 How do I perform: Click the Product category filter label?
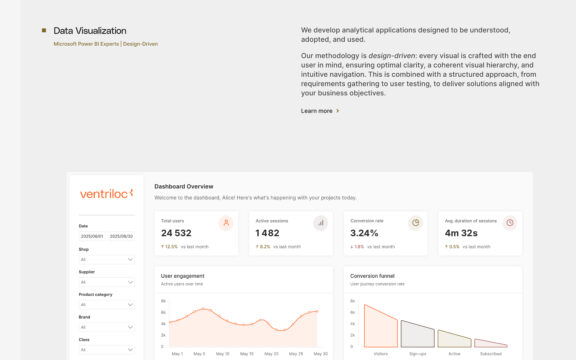[x=96, y=295]
